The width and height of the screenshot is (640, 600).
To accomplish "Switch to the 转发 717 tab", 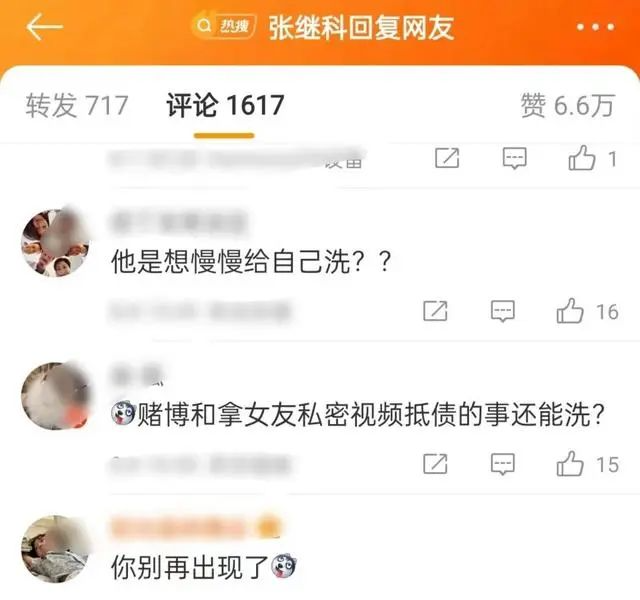I will click(77, 105).
